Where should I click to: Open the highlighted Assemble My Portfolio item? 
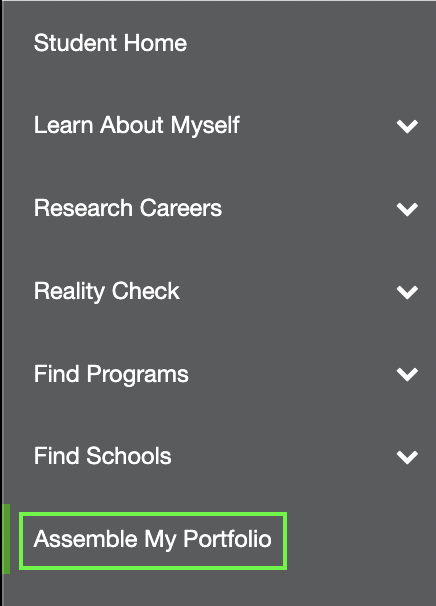(153, 541)
